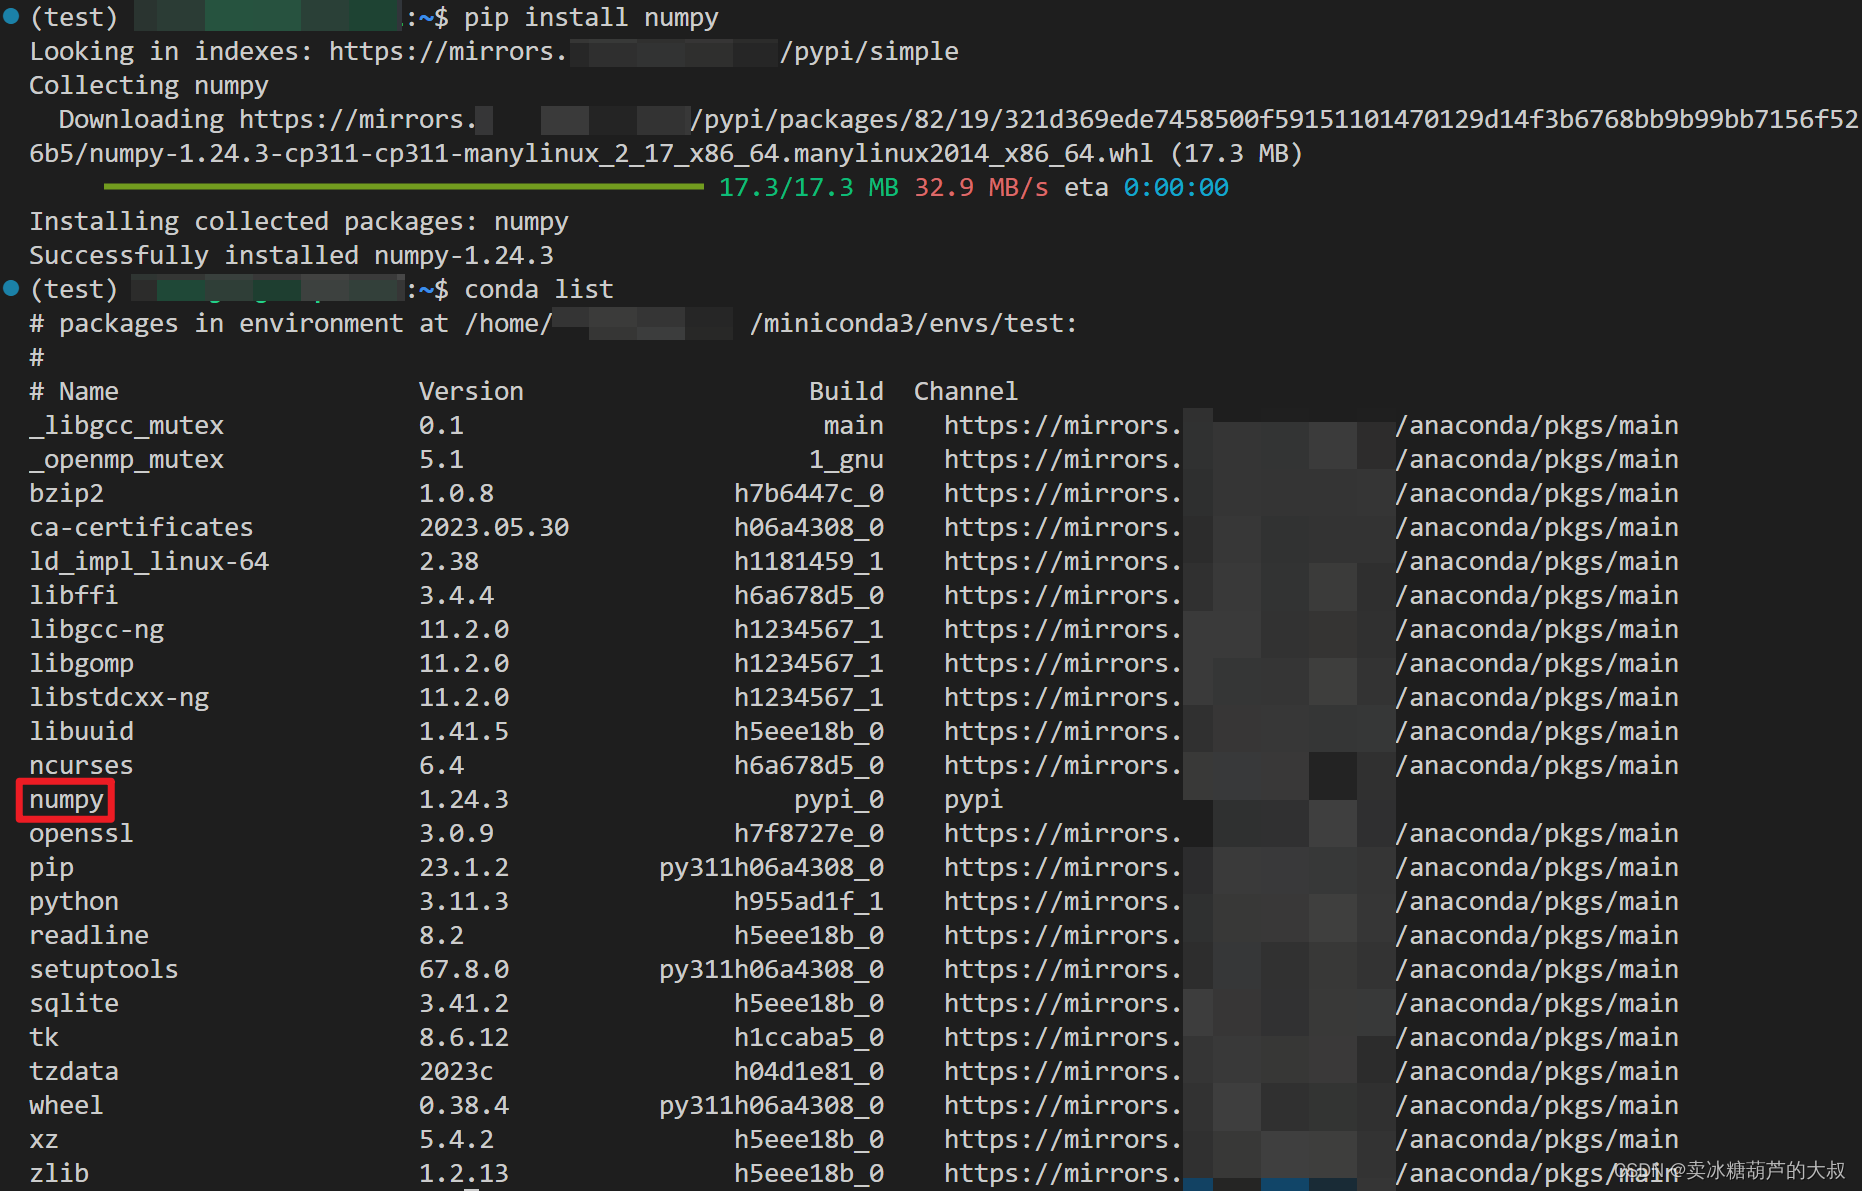The height and width of the screenshot is (1191, 1862).
Task: Click 'Installing collected packages: numpy' line
Action: click(299, 222)
